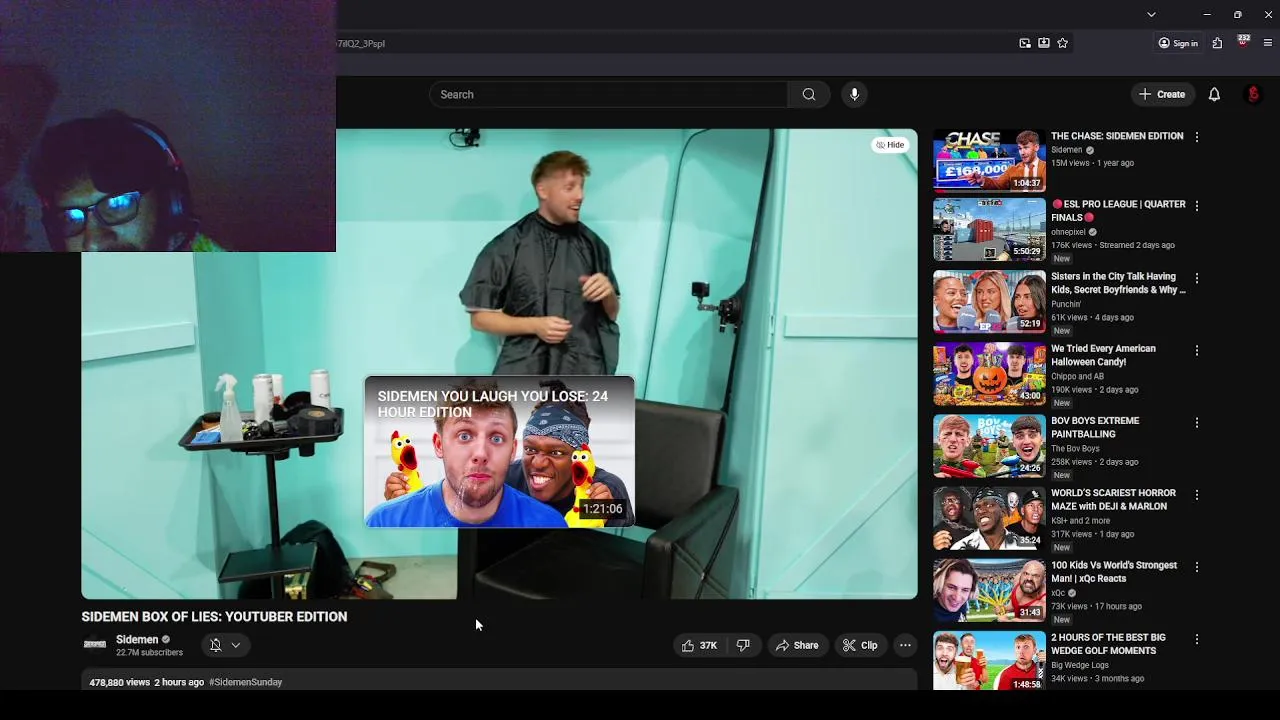Open 2 Hours of Best Big Wedge Golf title
The image size is (1280, 720).
coord(1108,644)
